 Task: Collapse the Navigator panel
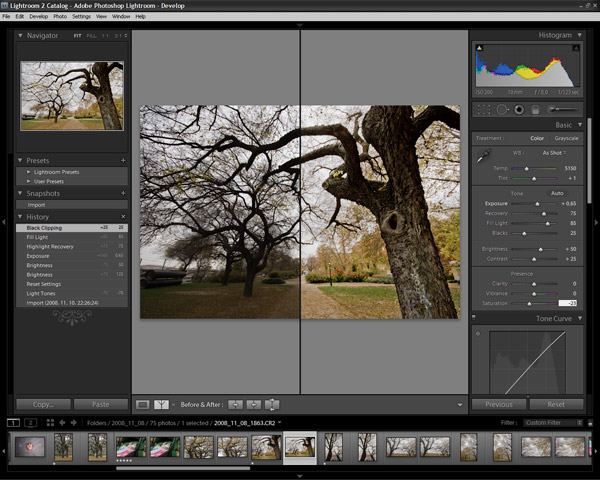(20, 35)
